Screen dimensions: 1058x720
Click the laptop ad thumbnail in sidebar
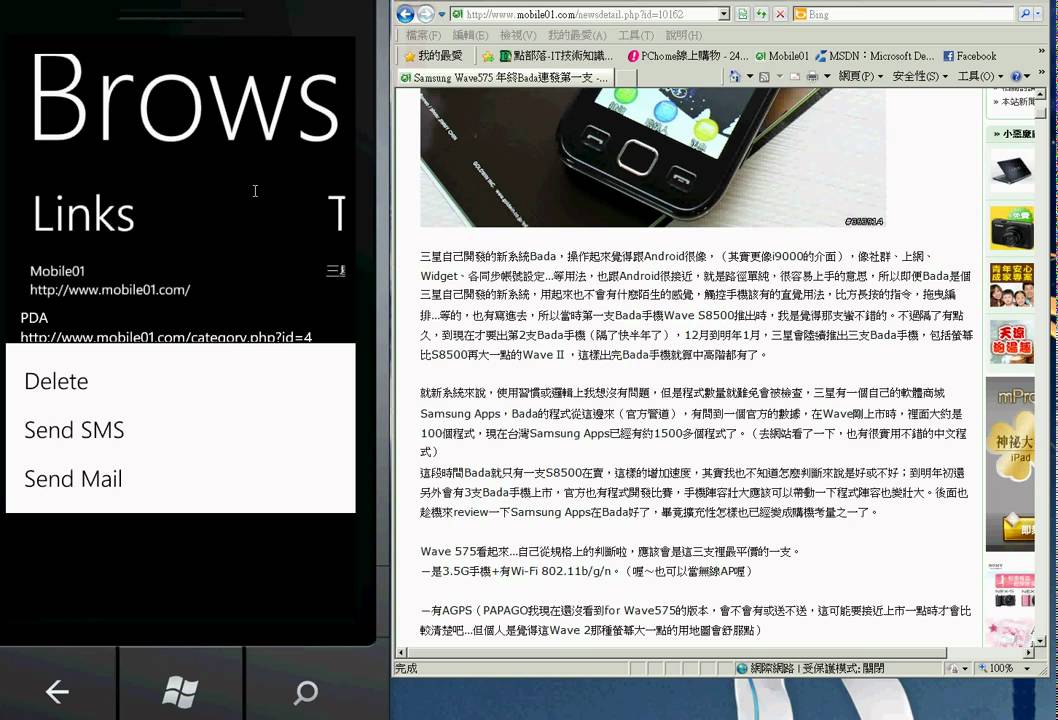(x=1011, y=170)
